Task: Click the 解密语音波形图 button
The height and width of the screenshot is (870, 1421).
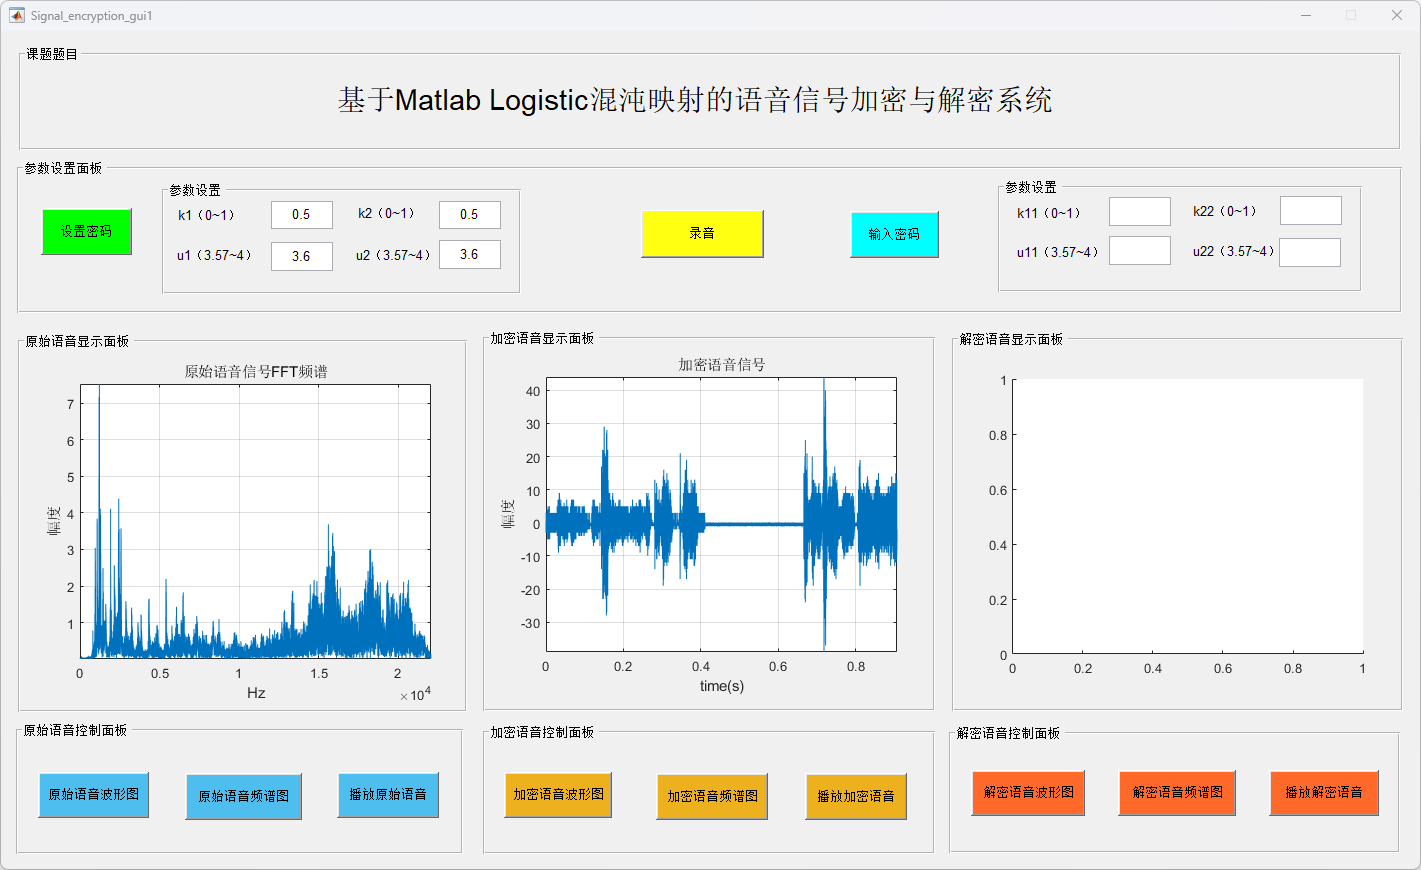Action: pyautogui.click(x=1028, y=793)
